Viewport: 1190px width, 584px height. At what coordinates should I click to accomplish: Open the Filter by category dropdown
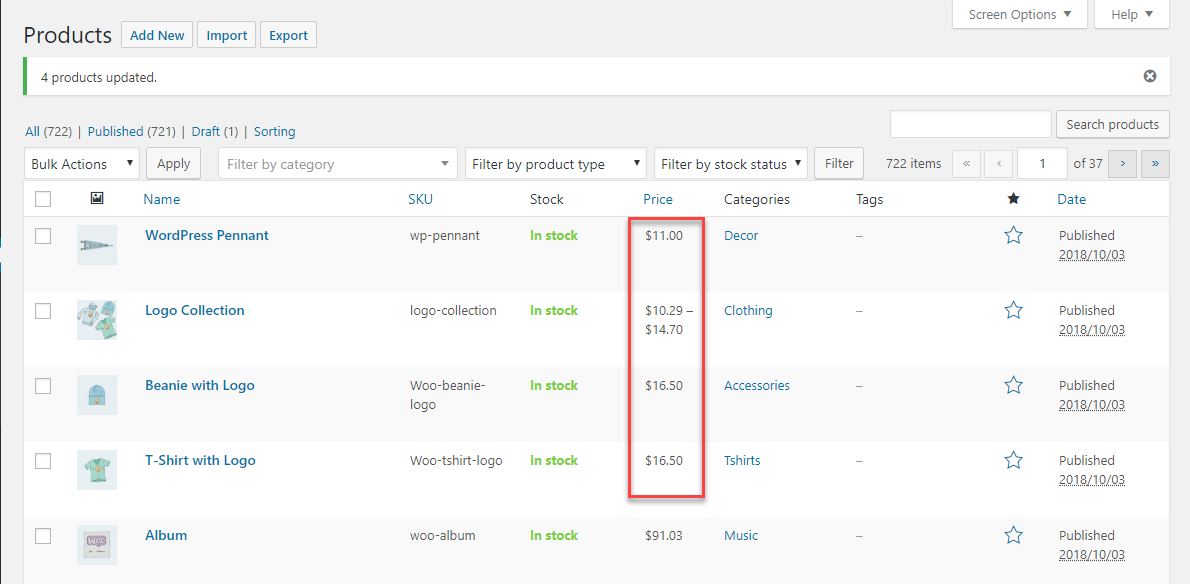click(338, 164)
